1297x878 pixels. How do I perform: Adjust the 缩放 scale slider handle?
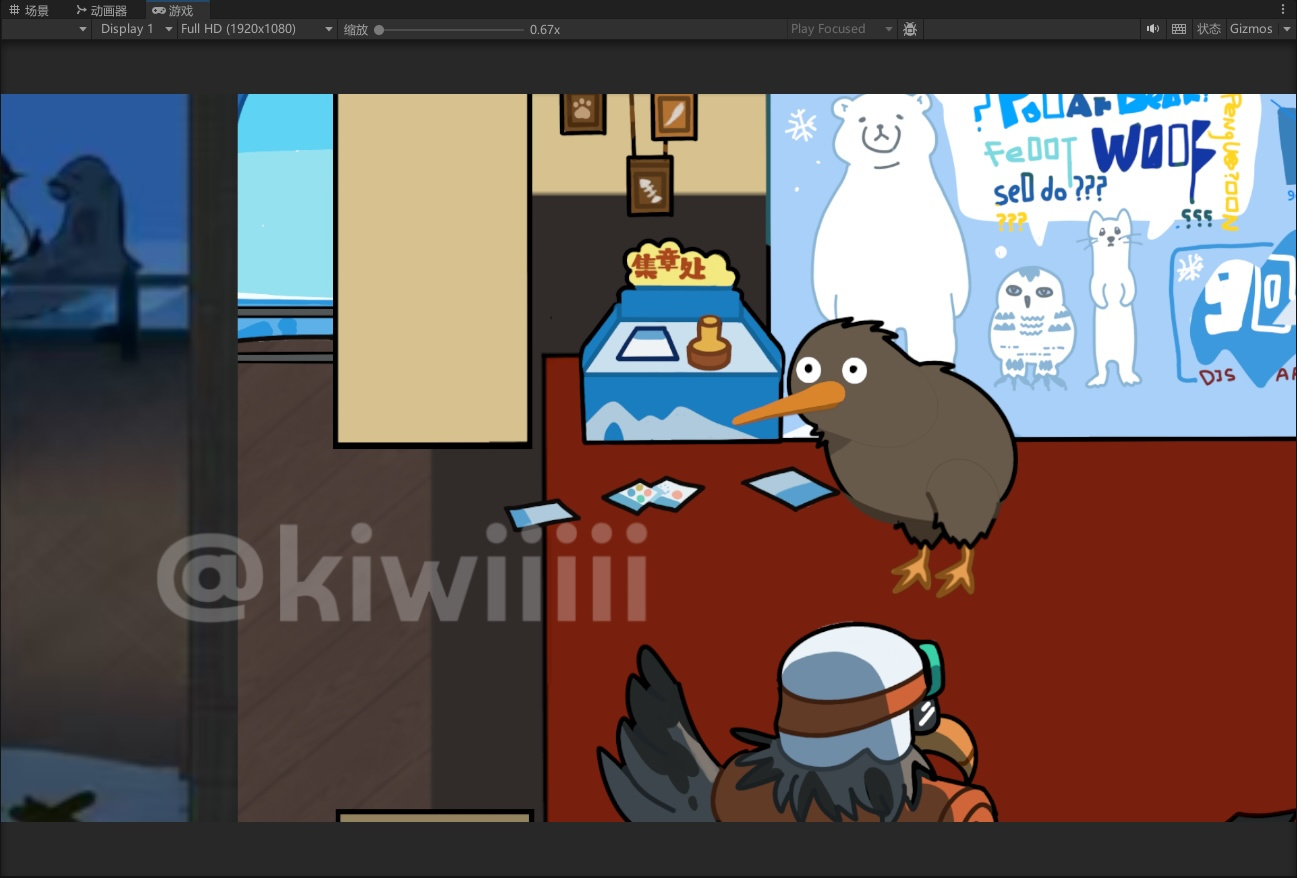pos(379,30)
